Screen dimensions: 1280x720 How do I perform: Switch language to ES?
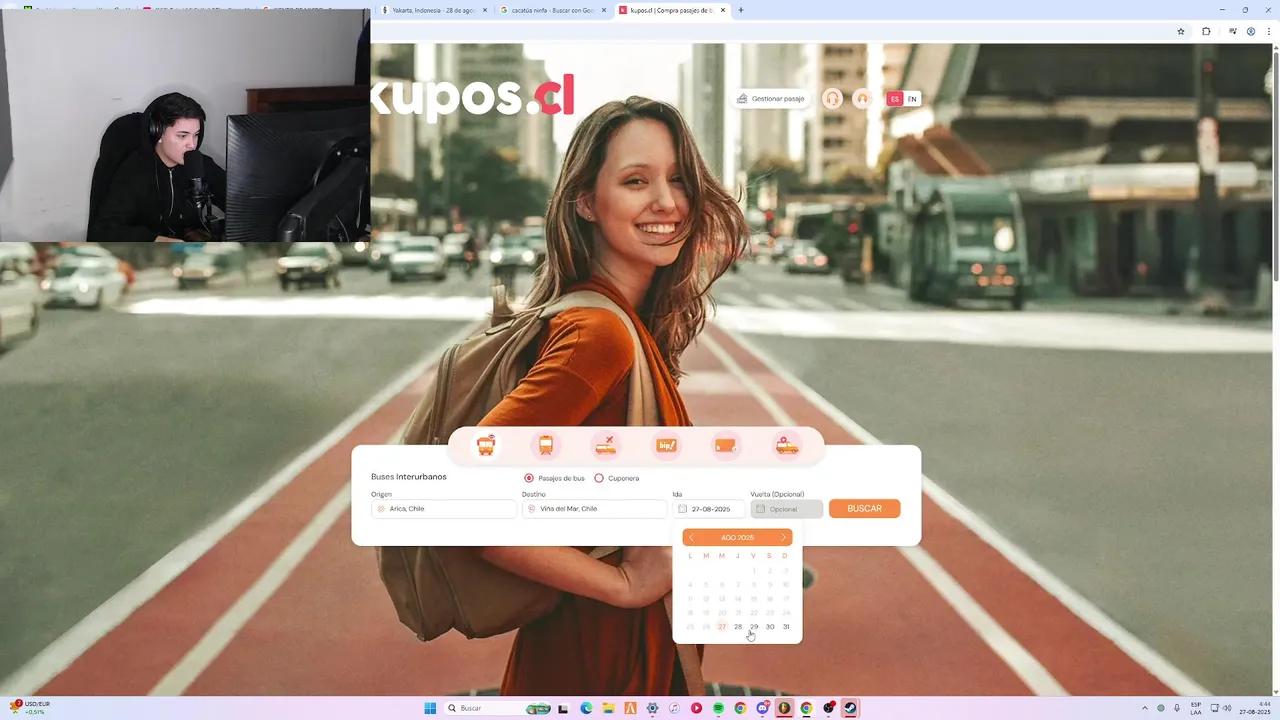point(895,99)
